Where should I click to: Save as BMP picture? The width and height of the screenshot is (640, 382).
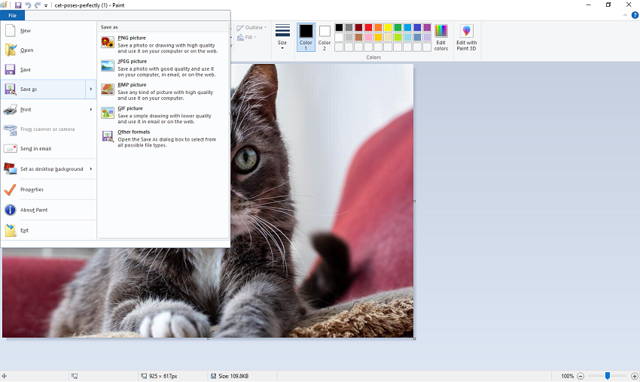(163, 91)
